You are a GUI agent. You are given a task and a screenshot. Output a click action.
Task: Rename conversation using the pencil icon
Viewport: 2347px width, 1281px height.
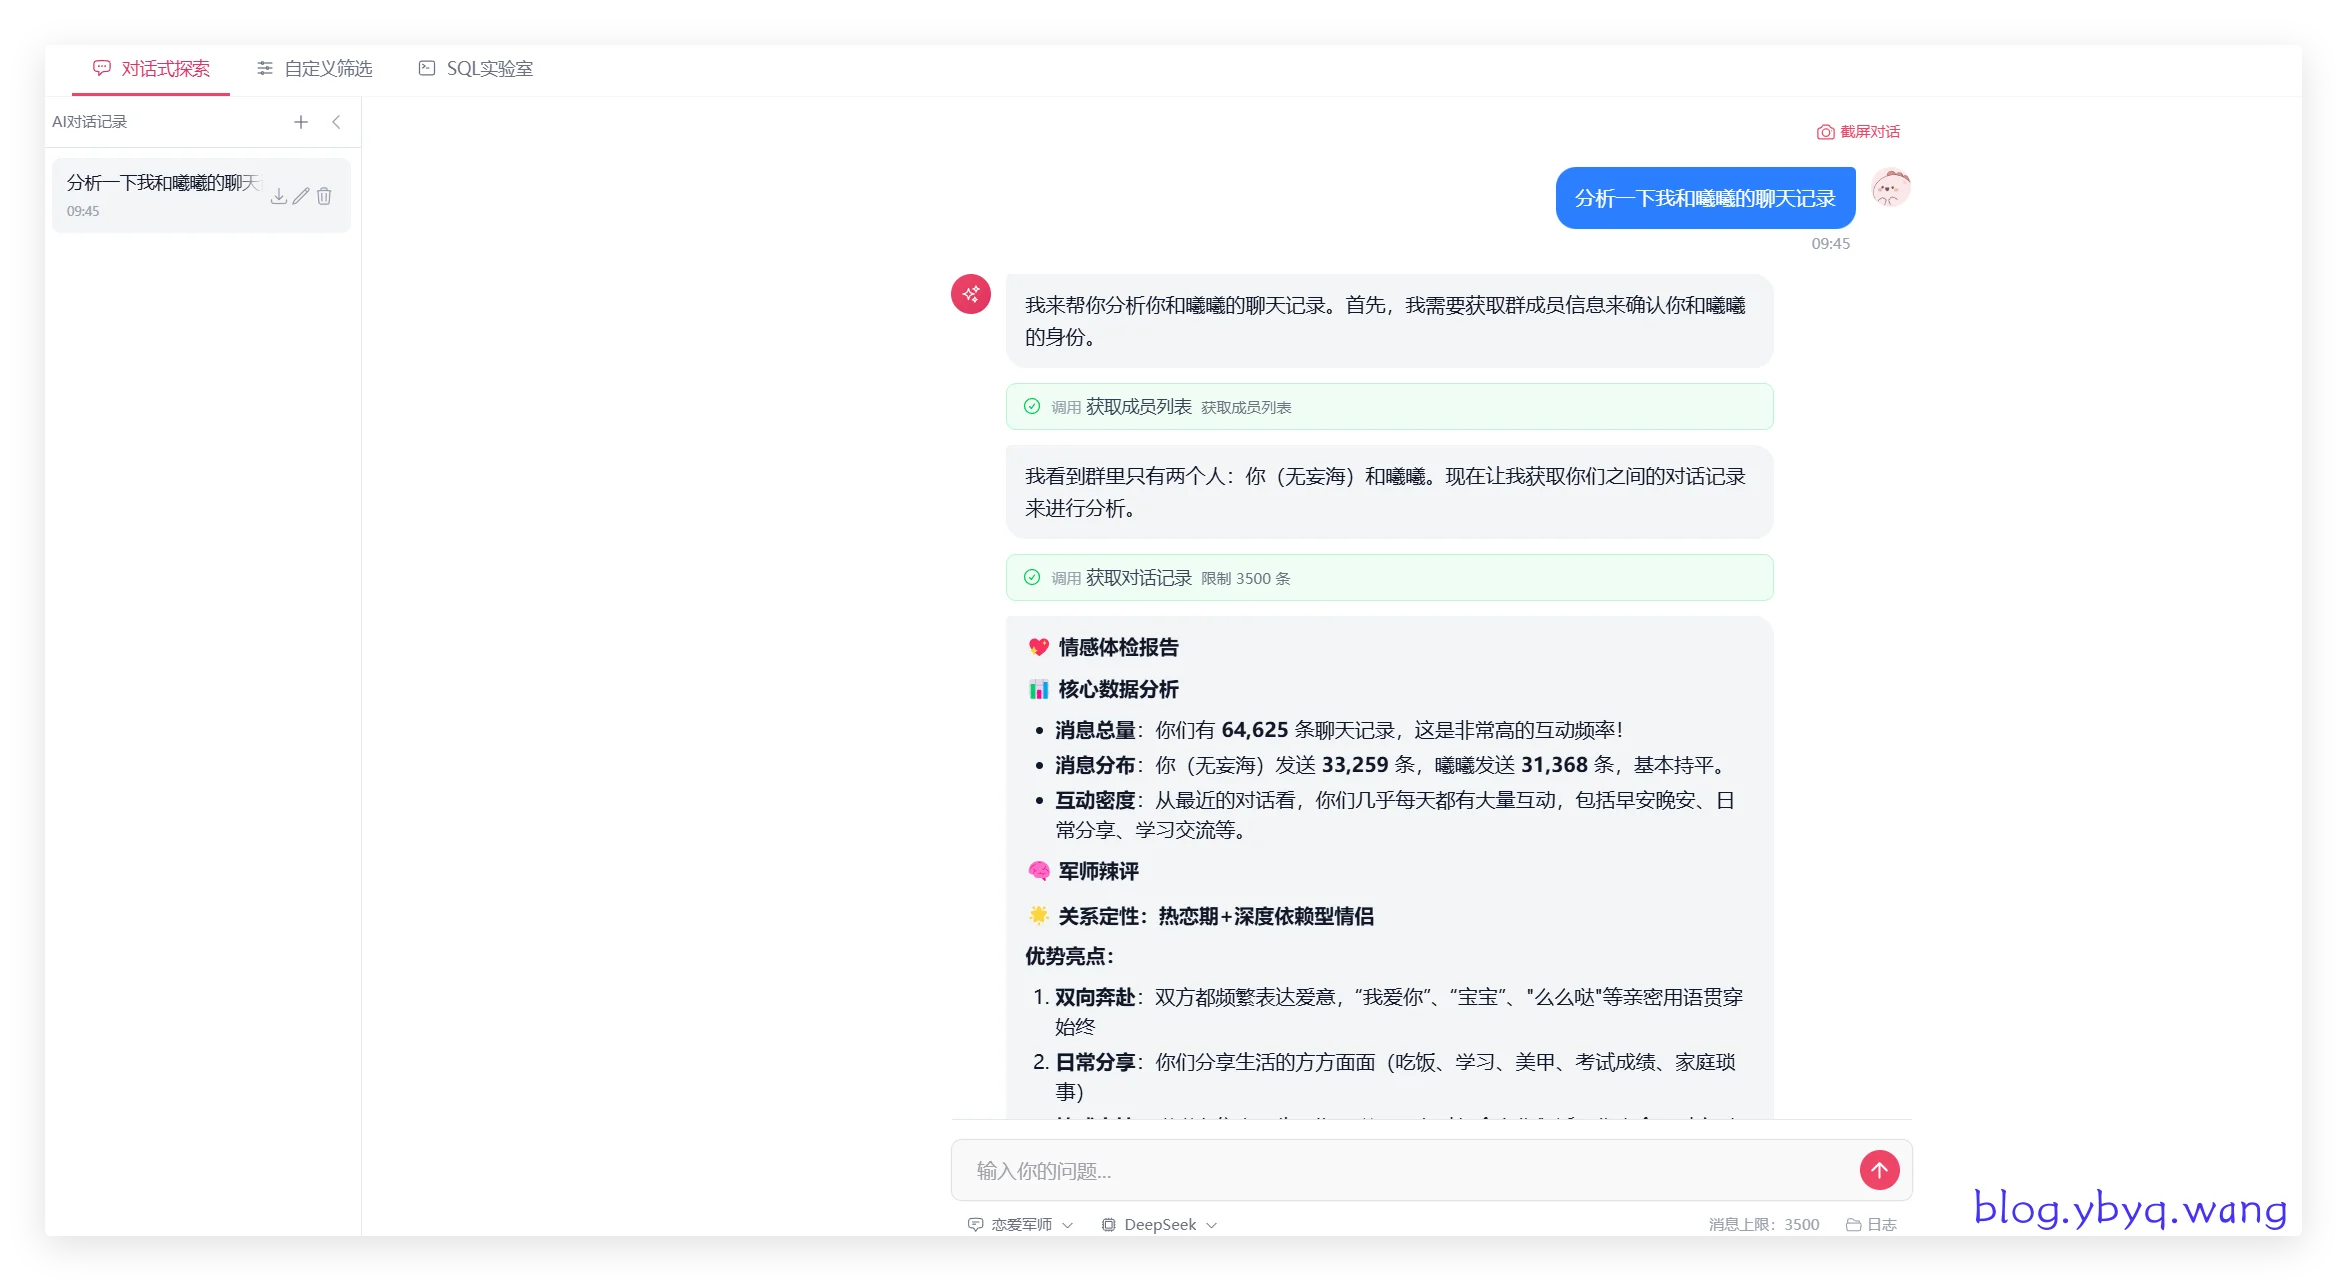pyautogui.click(x=301, y=196)
